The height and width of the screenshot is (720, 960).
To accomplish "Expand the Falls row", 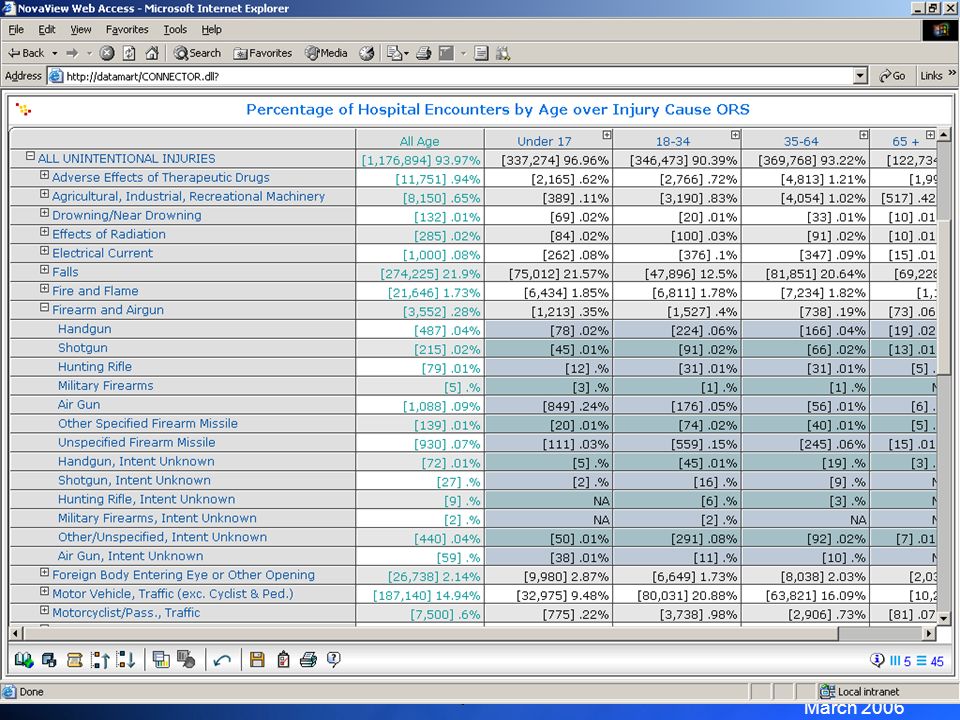I will [x=44, y=270].
